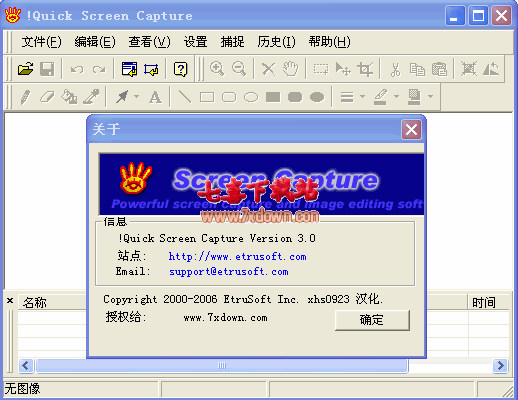Select the dashed rectangle selection tool
Screen dimensions: 518x400
pyautogui.click(x=321, y=69)
